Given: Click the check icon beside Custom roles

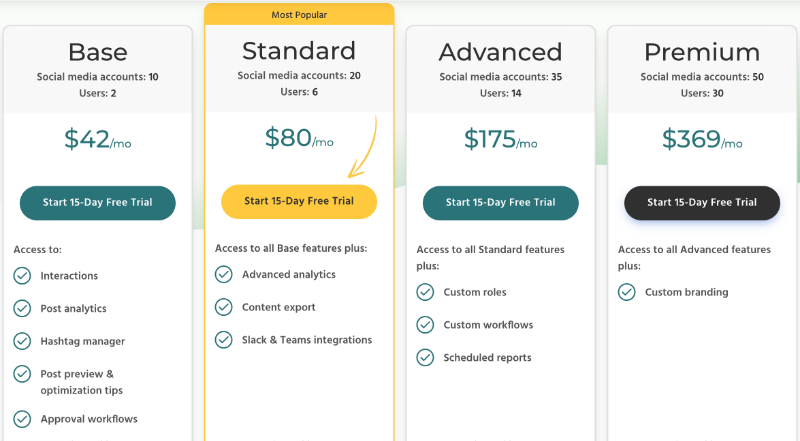Looking at the screenshot, I should (x=425, y=292).
